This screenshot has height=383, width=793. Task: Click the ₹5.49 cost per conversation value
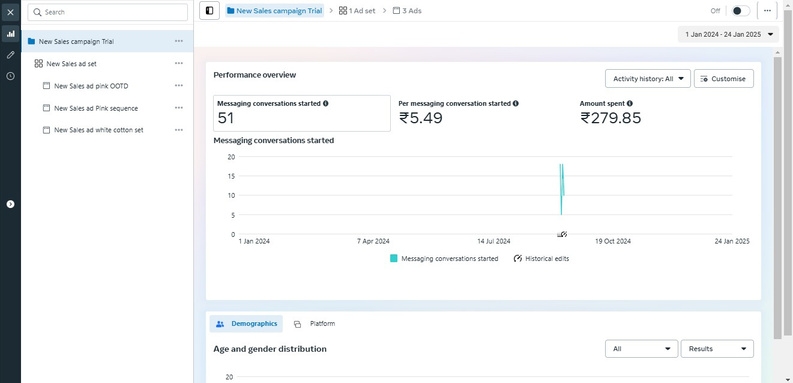pos(421,118)
